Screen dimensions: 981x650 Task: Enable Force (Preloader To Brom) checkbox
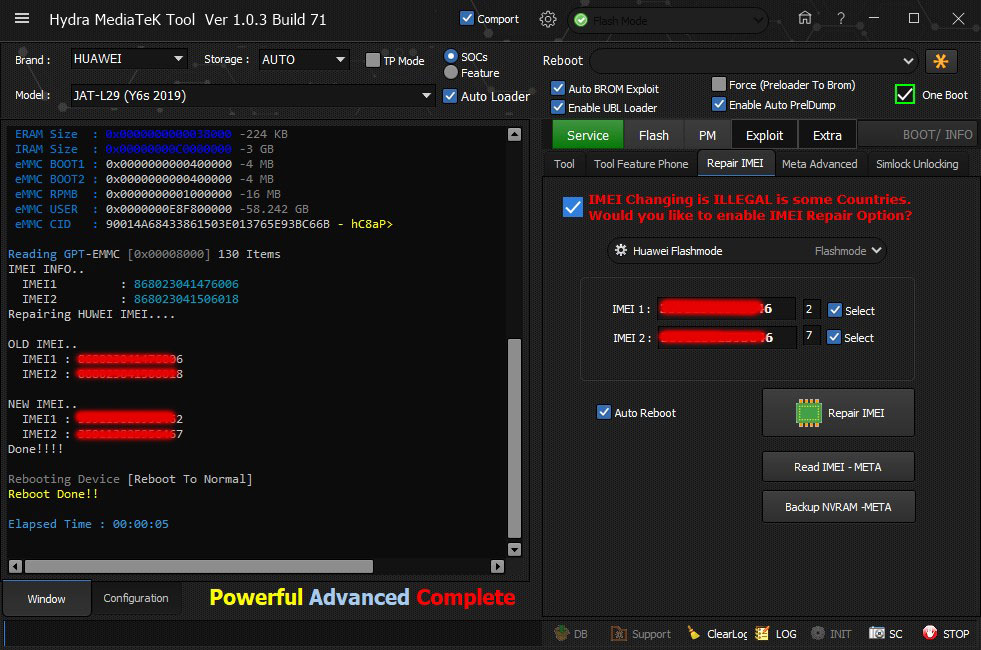[x=719, y=85]
